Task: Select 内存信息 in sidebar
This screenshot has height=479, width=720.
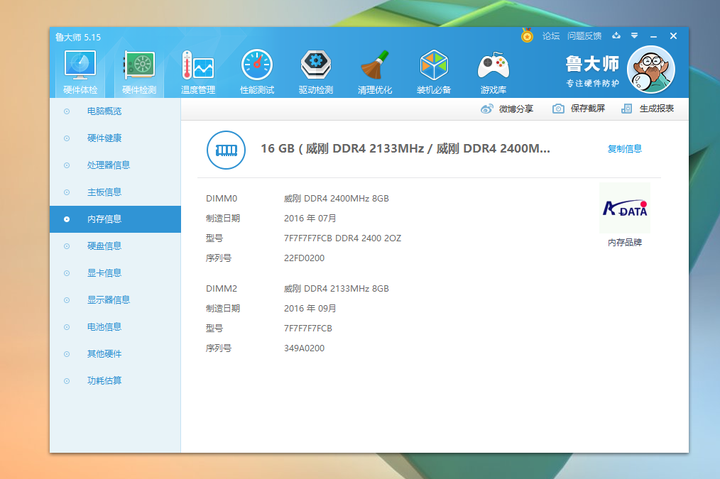Action: pyautogui.click(x=115, y=219)
